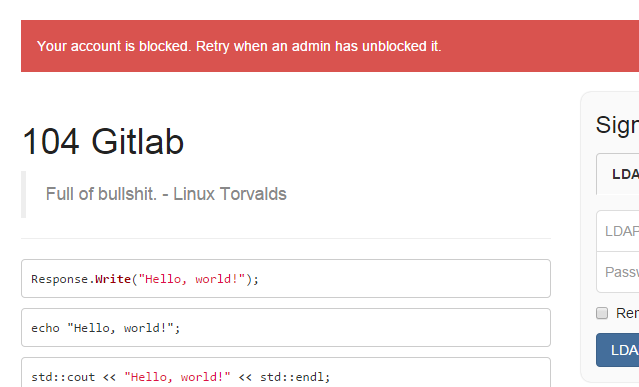Image resolution: width=639 pixels, height=387 pixels.
Task: Select the bold Write keyword in the first snippet
Action: (113, 279)
